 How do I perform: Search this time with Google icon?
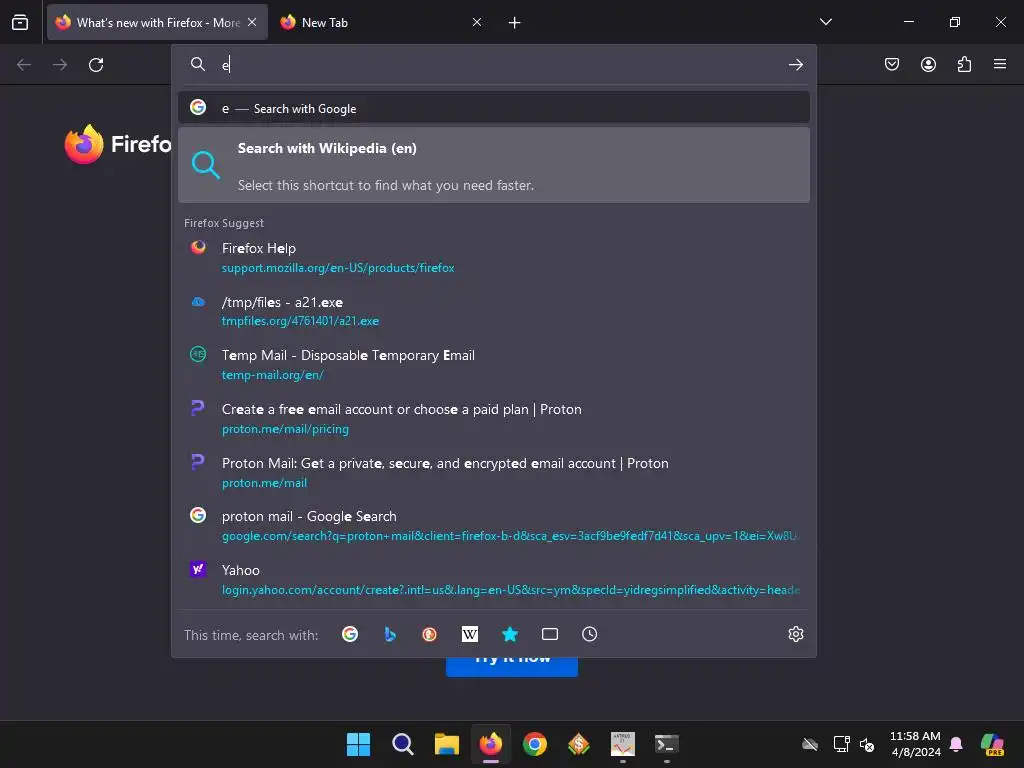[x=350, y=634]
